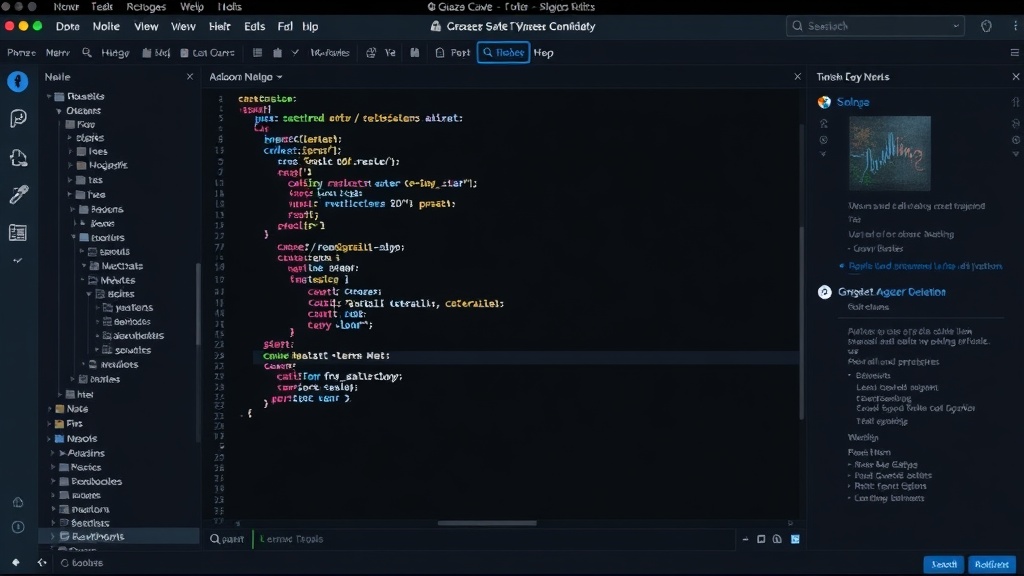This screenshot has height=576, width=1024.
Task: Click the Hep item at the toolbar end
Action: (543, 52)
